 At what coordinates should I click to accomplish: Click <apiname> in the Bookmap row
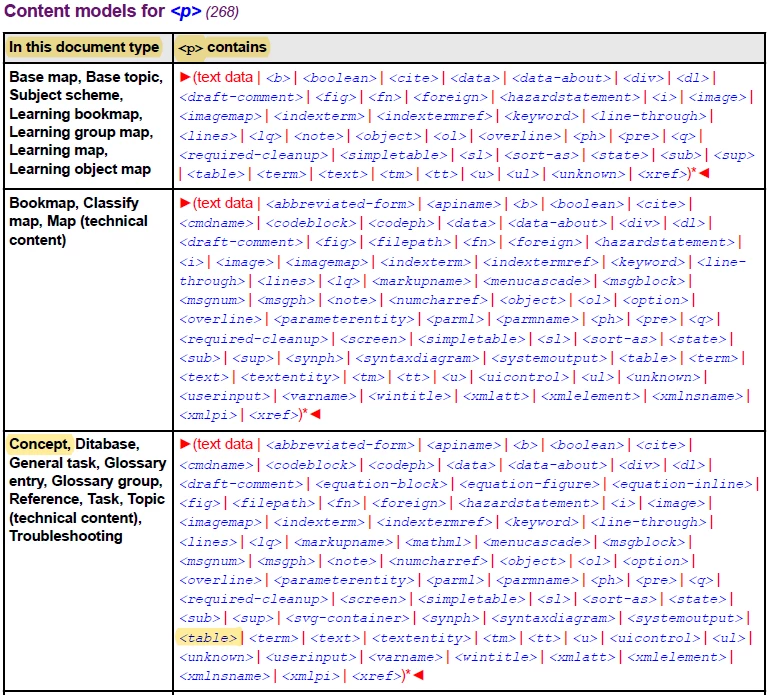(463, 204)
